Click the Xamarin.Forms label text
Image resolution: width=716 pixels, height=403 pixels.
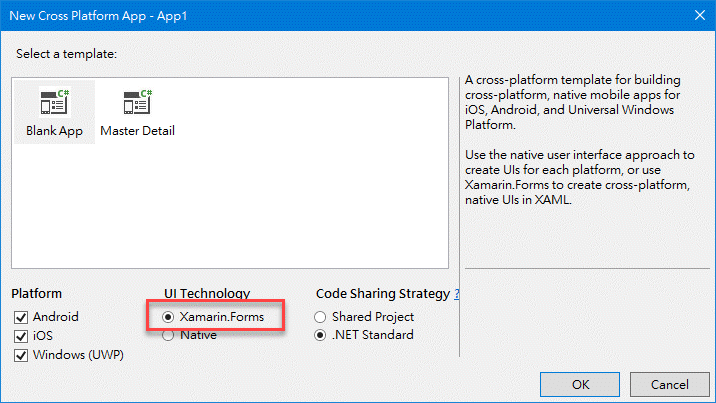click(x=221, y=317)
